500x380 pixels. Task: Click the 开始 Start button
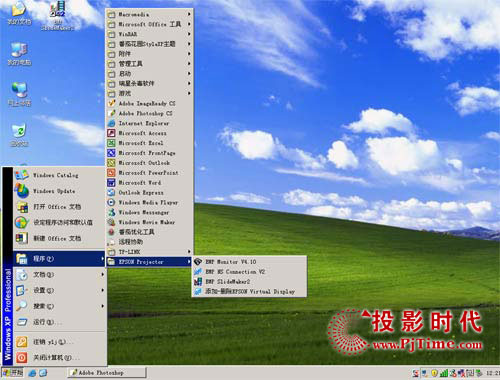tap(13, 373)
